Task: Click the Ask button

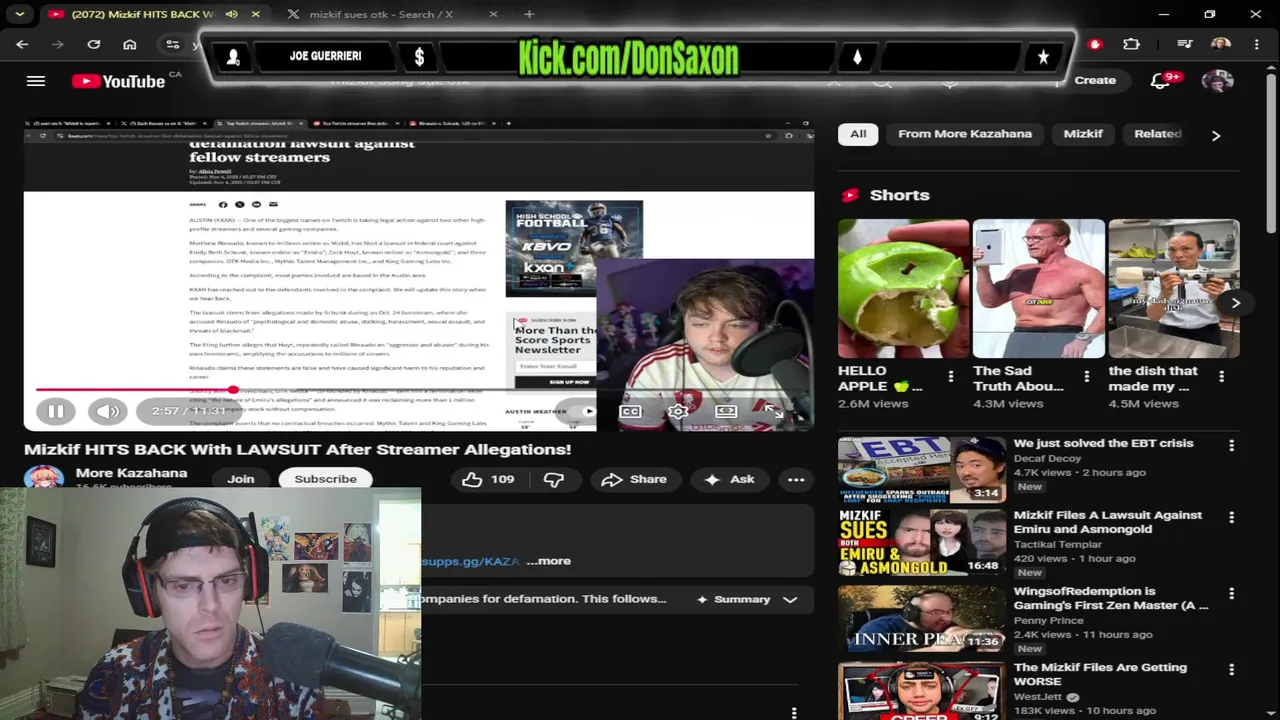Action: [x=730, y=480]
